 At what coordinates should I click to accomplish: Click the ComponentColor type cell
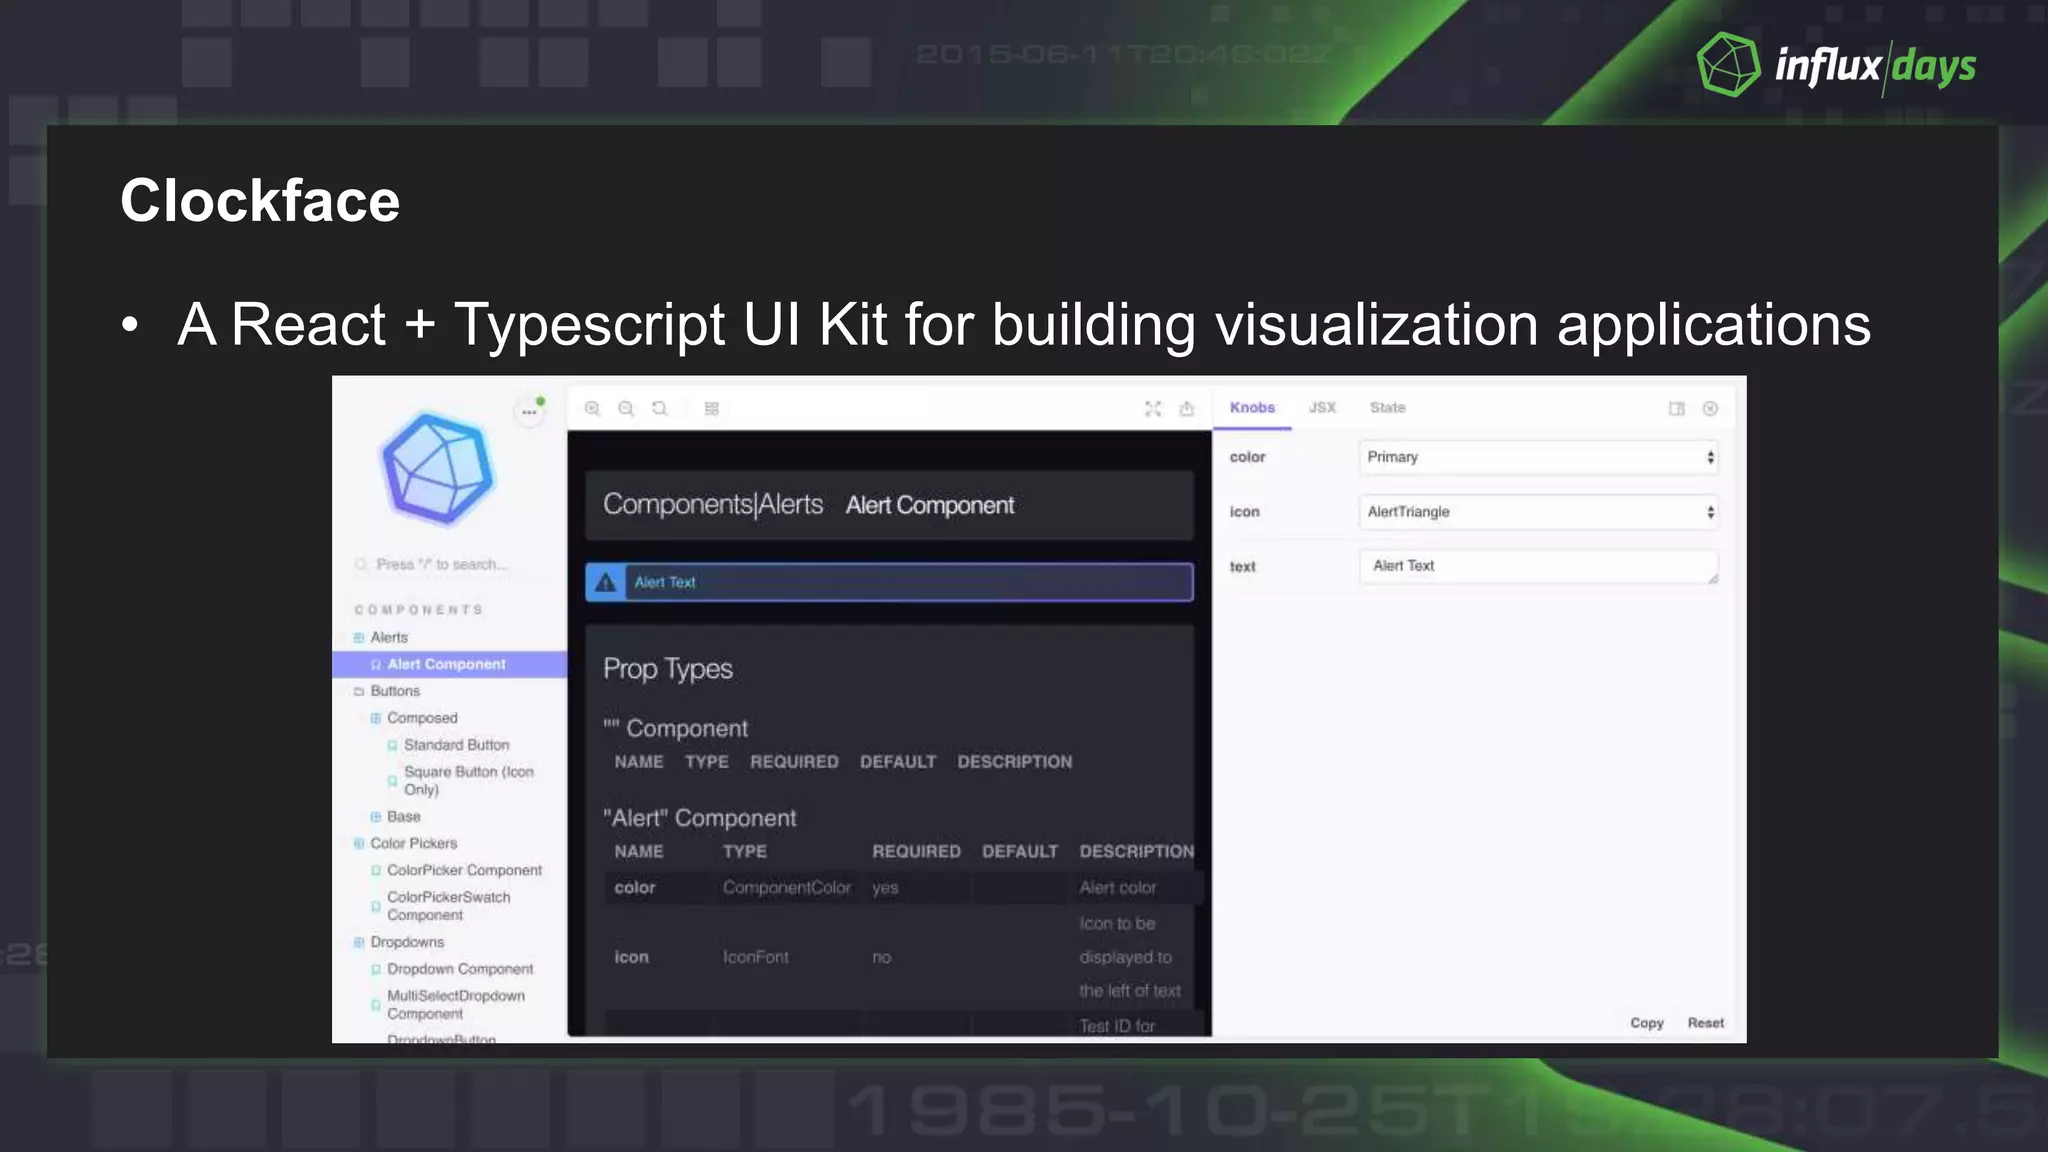coord(787,887)
